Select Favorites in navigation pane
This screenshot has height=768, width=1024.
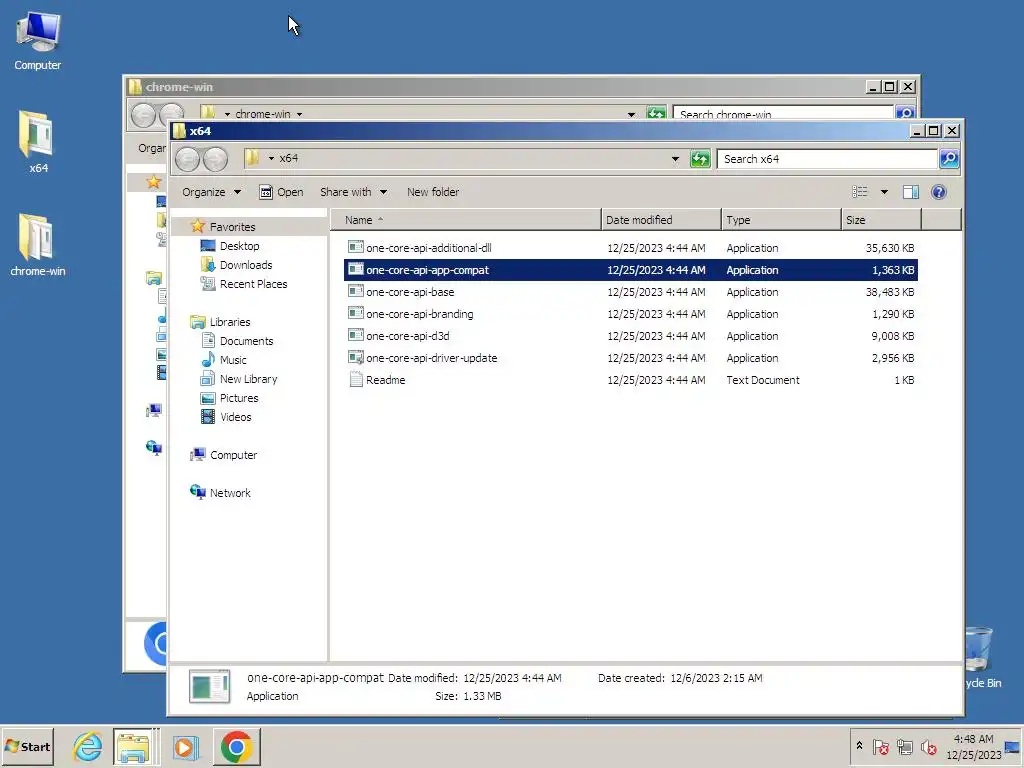click(232, 227)
